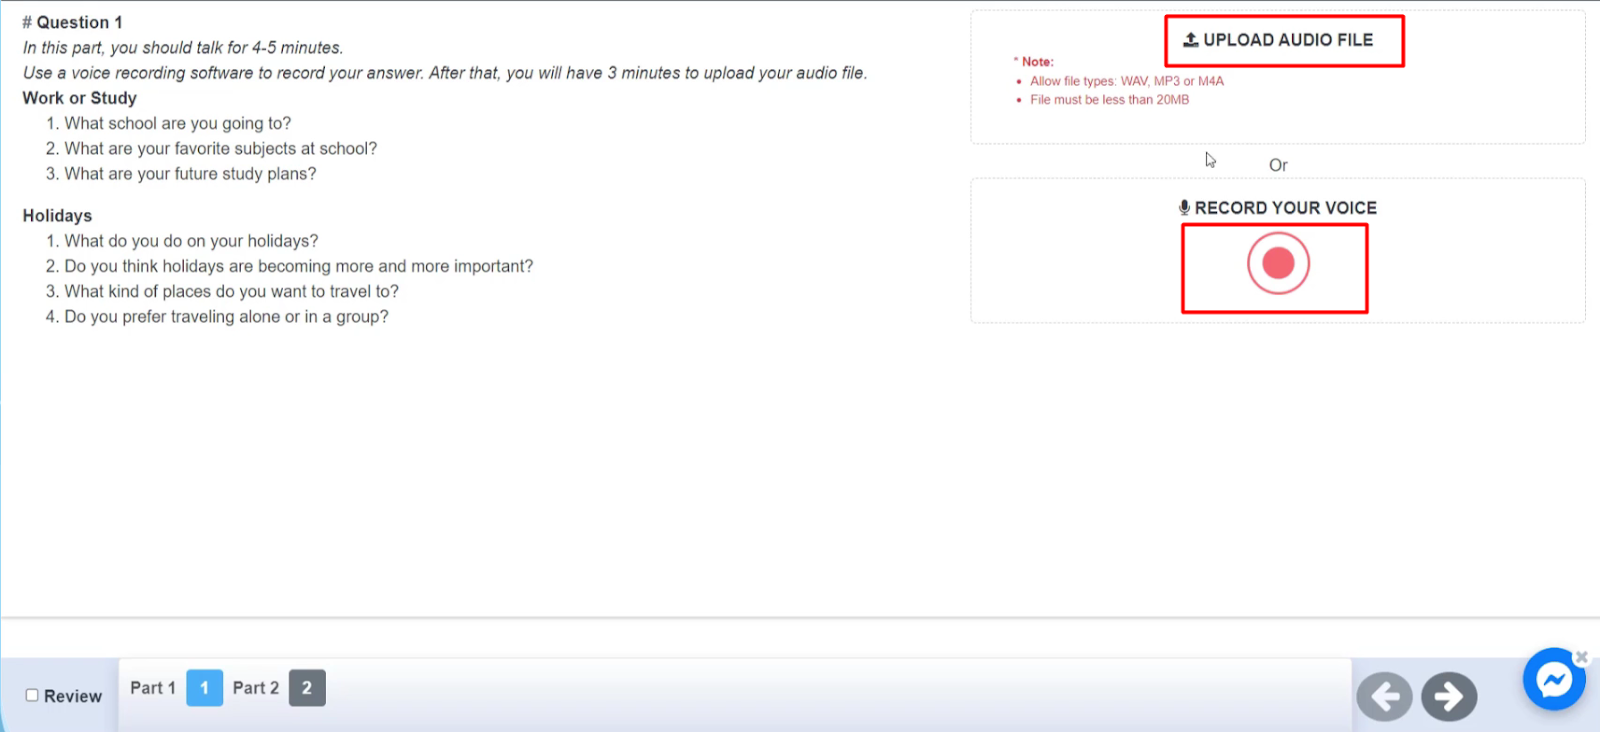Start recording with the red record button
The height and width of the screenshot is (732, 1600).
1278,263
